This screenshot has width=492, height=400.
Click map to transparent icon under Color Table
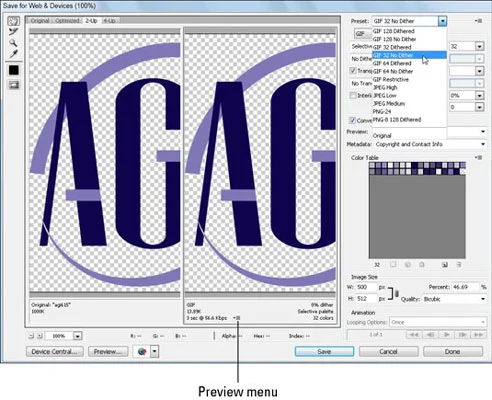click(x=393, y=265)
